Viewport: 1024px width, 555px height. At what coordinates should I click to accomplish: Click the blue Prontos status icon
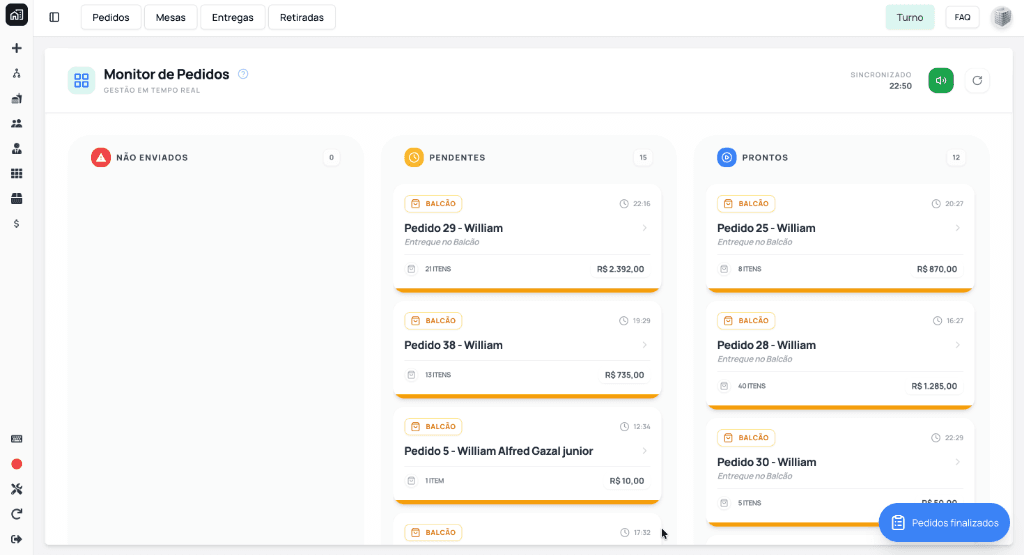click(727, 157)
